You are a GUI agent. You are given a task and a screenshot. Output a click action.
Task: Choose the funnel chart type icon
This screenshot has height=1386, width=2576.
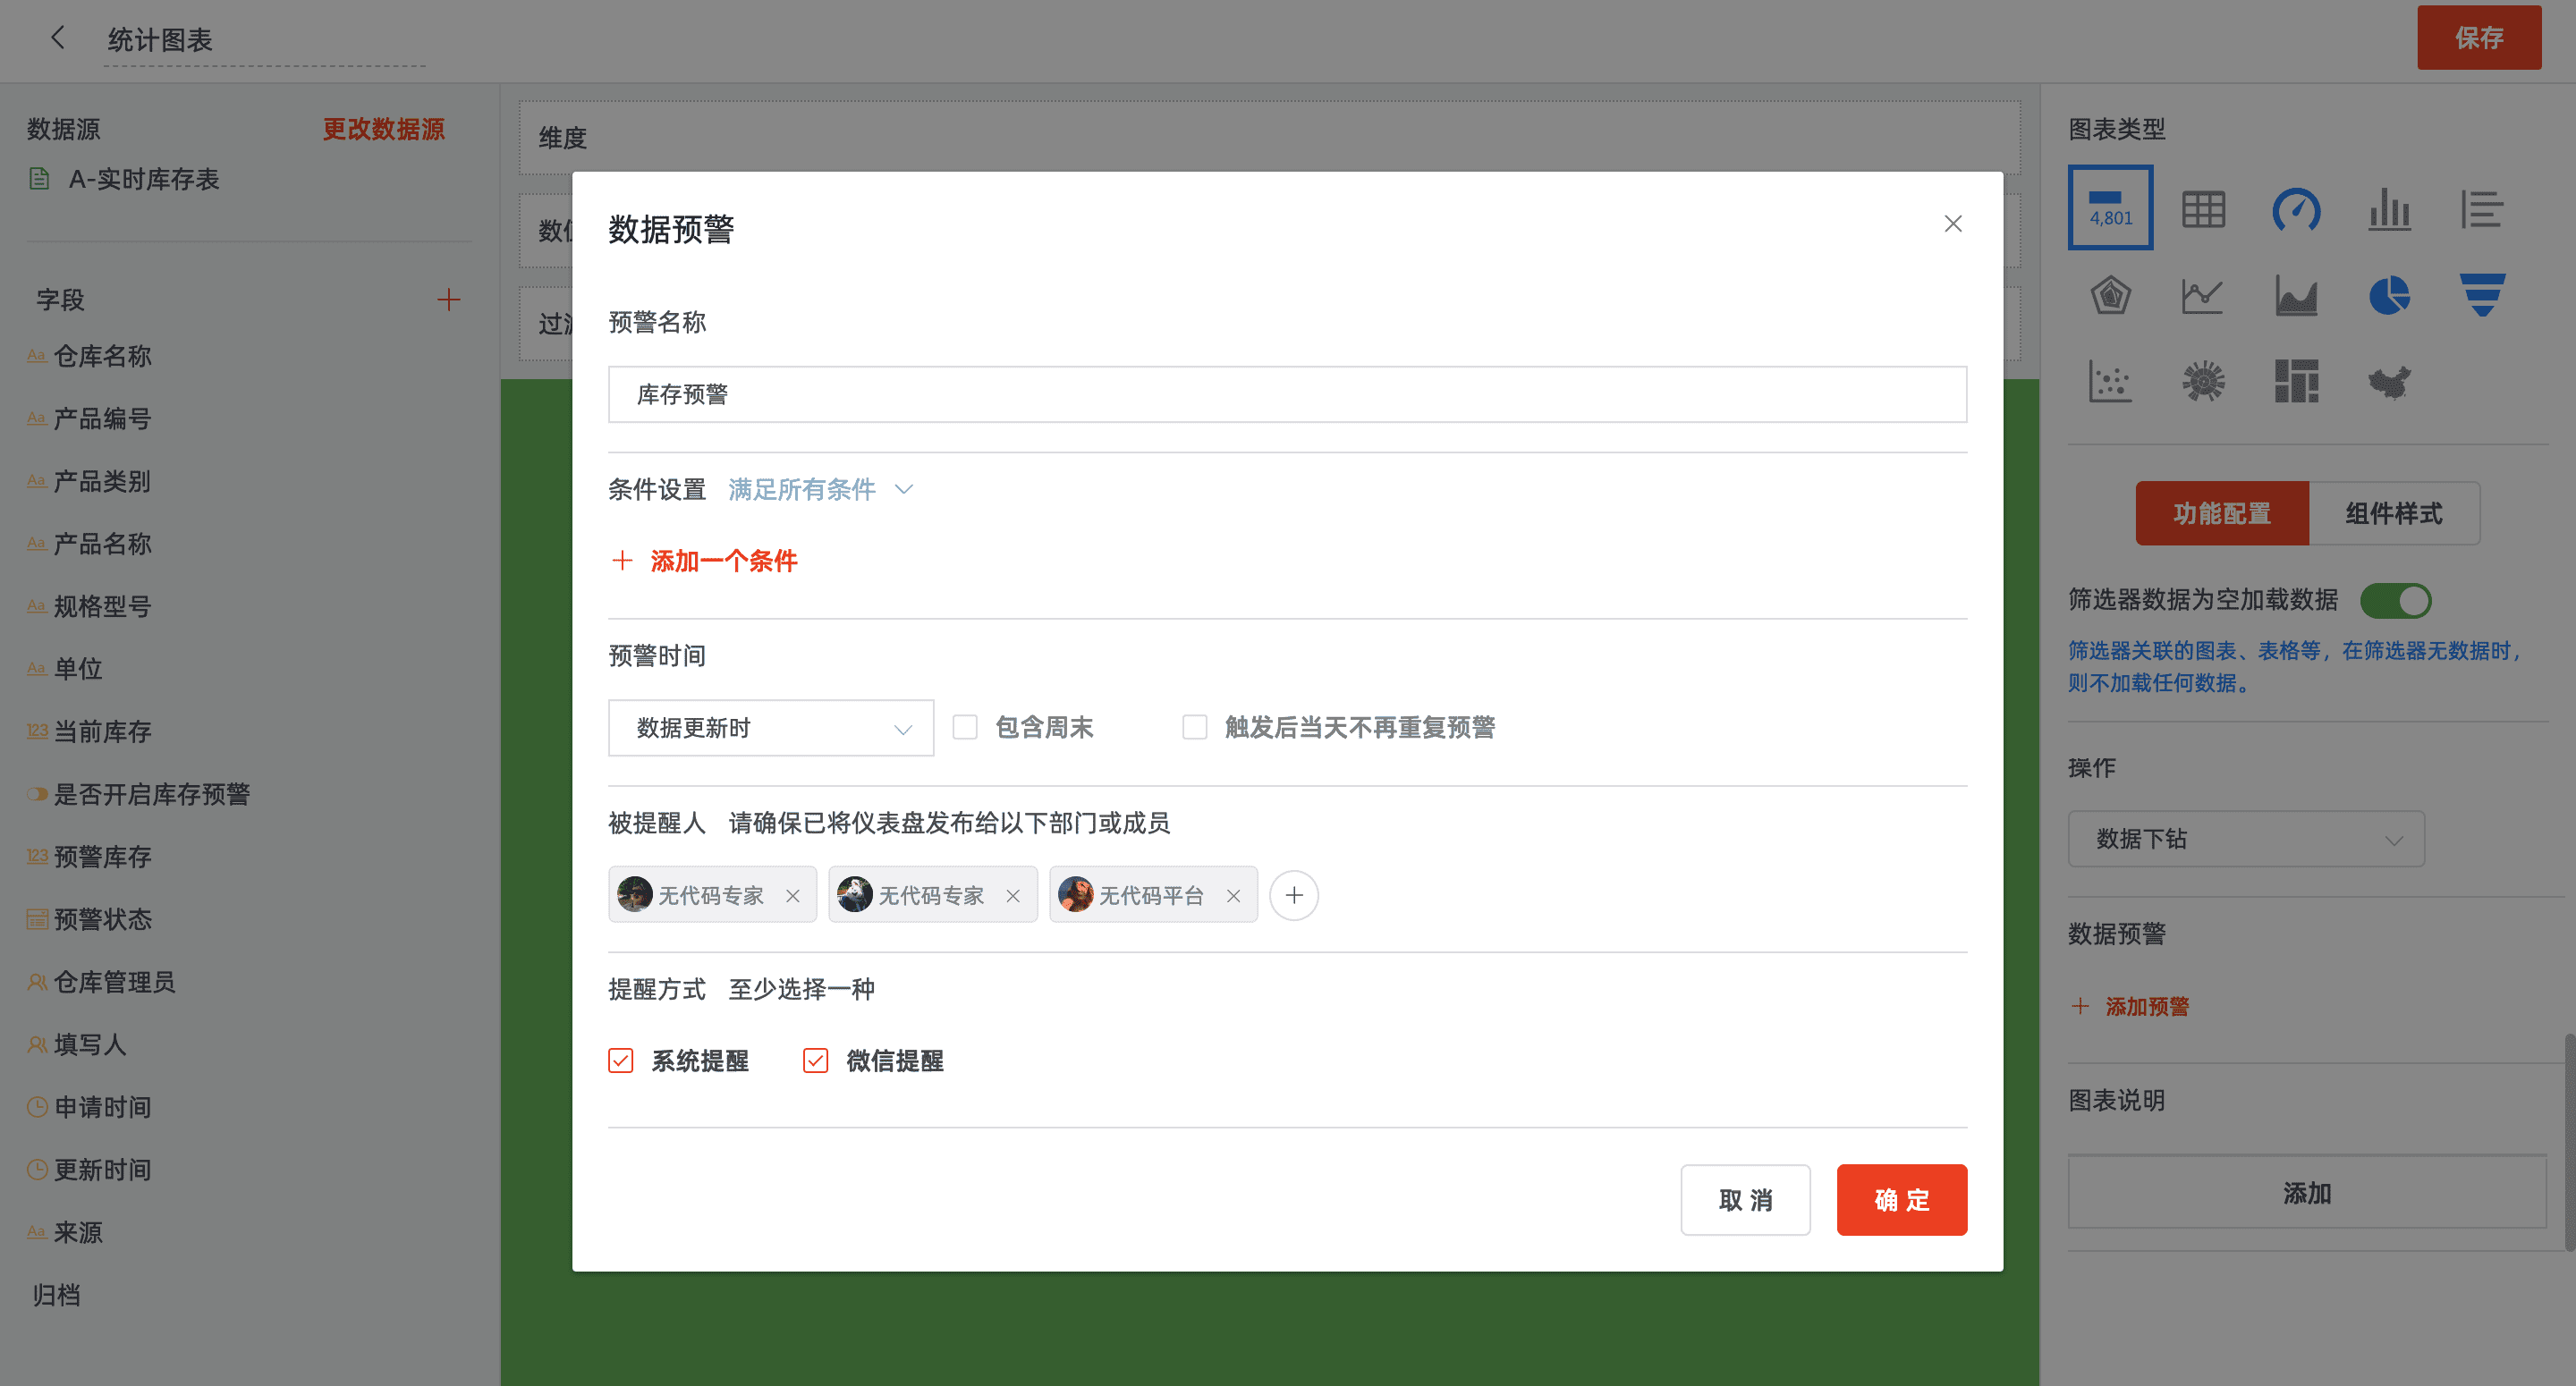click(x=2482, y=296)
